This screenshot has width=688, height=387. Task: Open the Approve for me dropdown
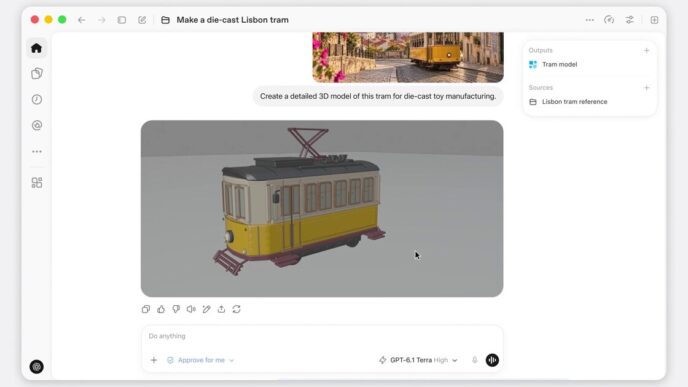point(201,360)
